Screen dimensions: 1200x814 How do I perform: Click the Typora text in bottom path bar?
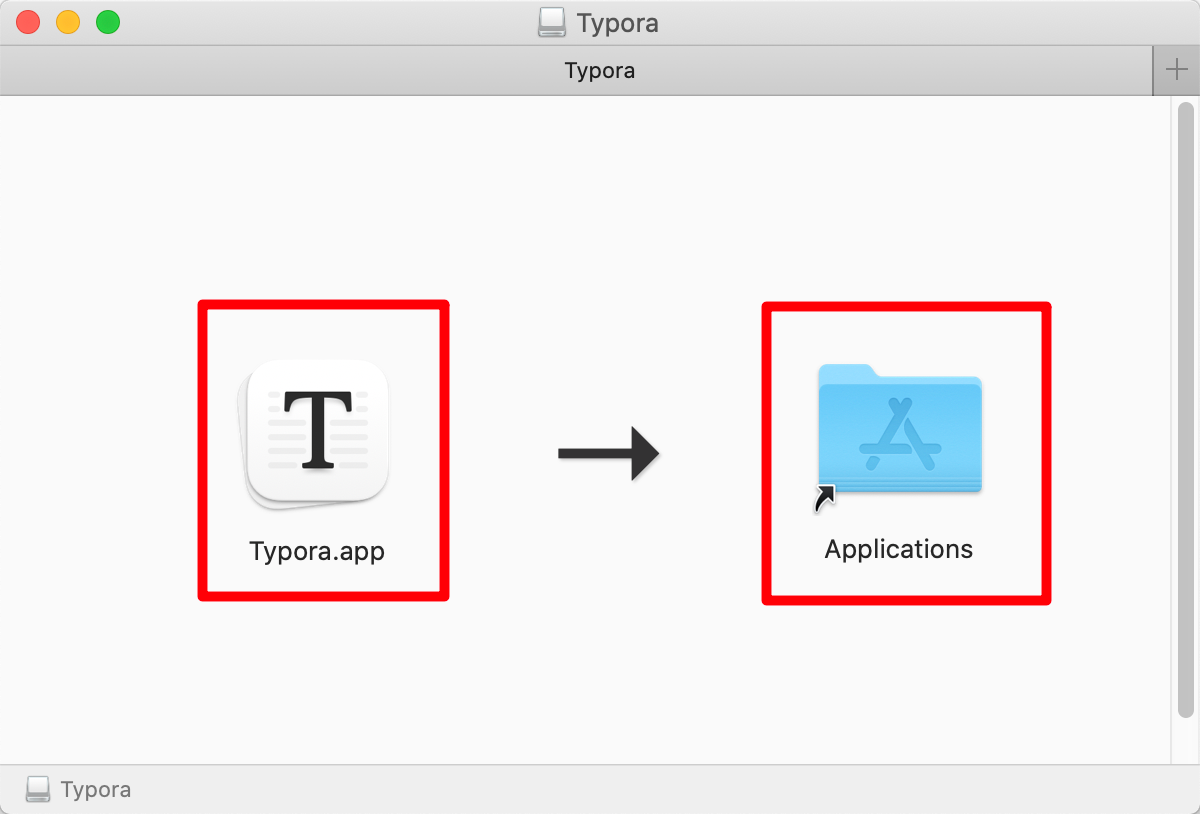click(96, 790)
